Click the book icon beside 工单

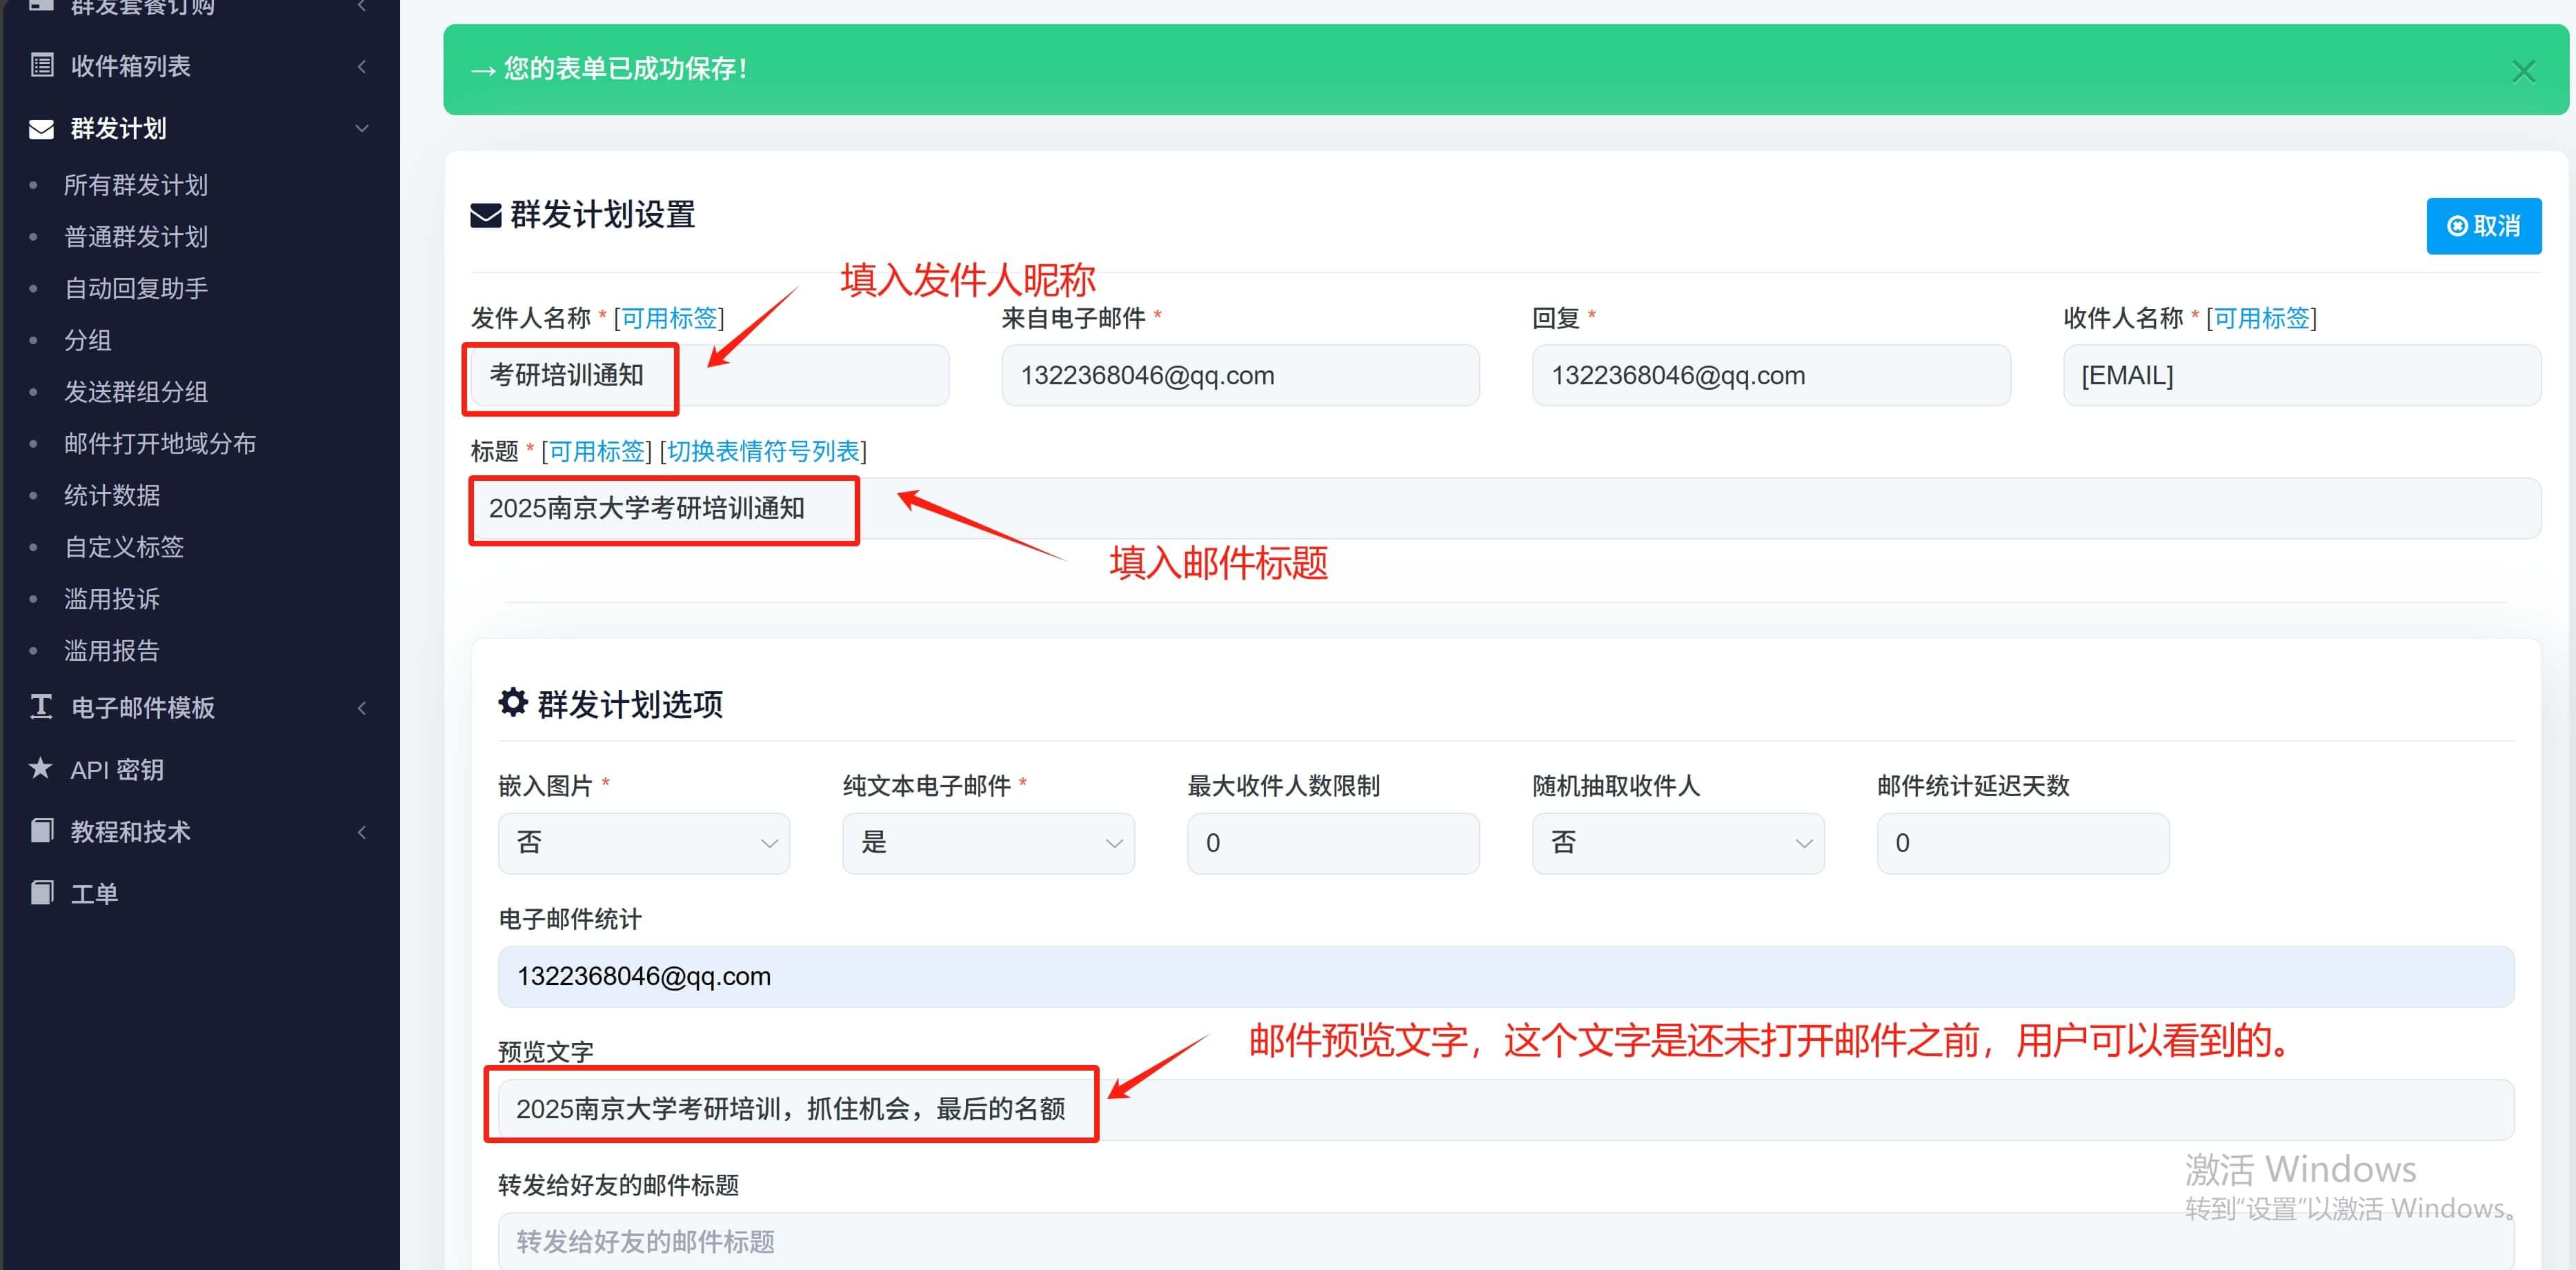tap(42, 893)
